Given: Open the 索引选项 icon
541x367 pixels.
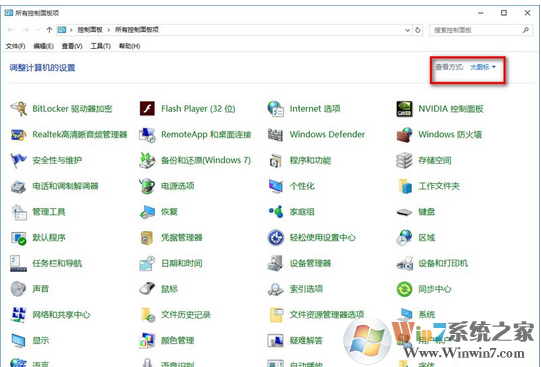Looking at the screenshot, I should click(x=276, y=289).
